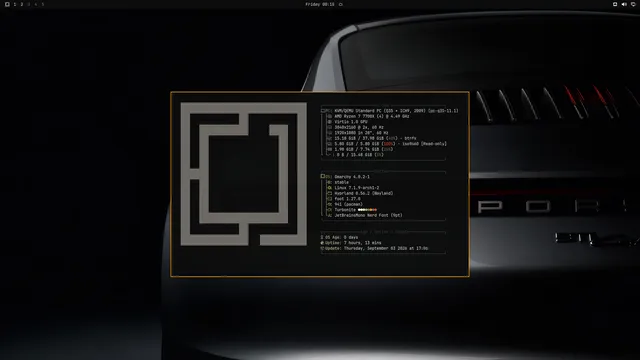Click the "Uptime: 7 hours, 13 mins" line
The height and width of the screenshot is (360, 640).
351,242
